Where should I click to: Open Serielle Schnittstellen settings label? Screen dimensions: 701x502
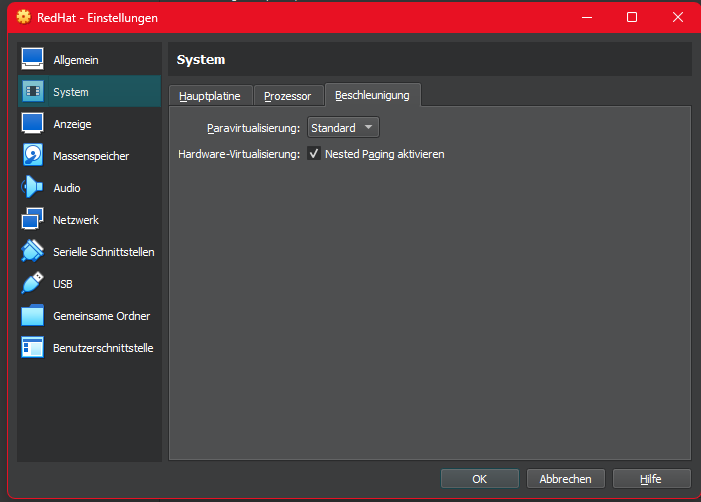click(103, 252)
